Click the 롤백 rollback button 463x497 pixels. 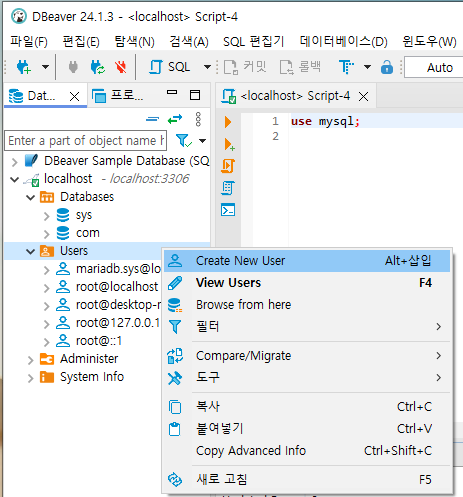(x=300, y=67)
